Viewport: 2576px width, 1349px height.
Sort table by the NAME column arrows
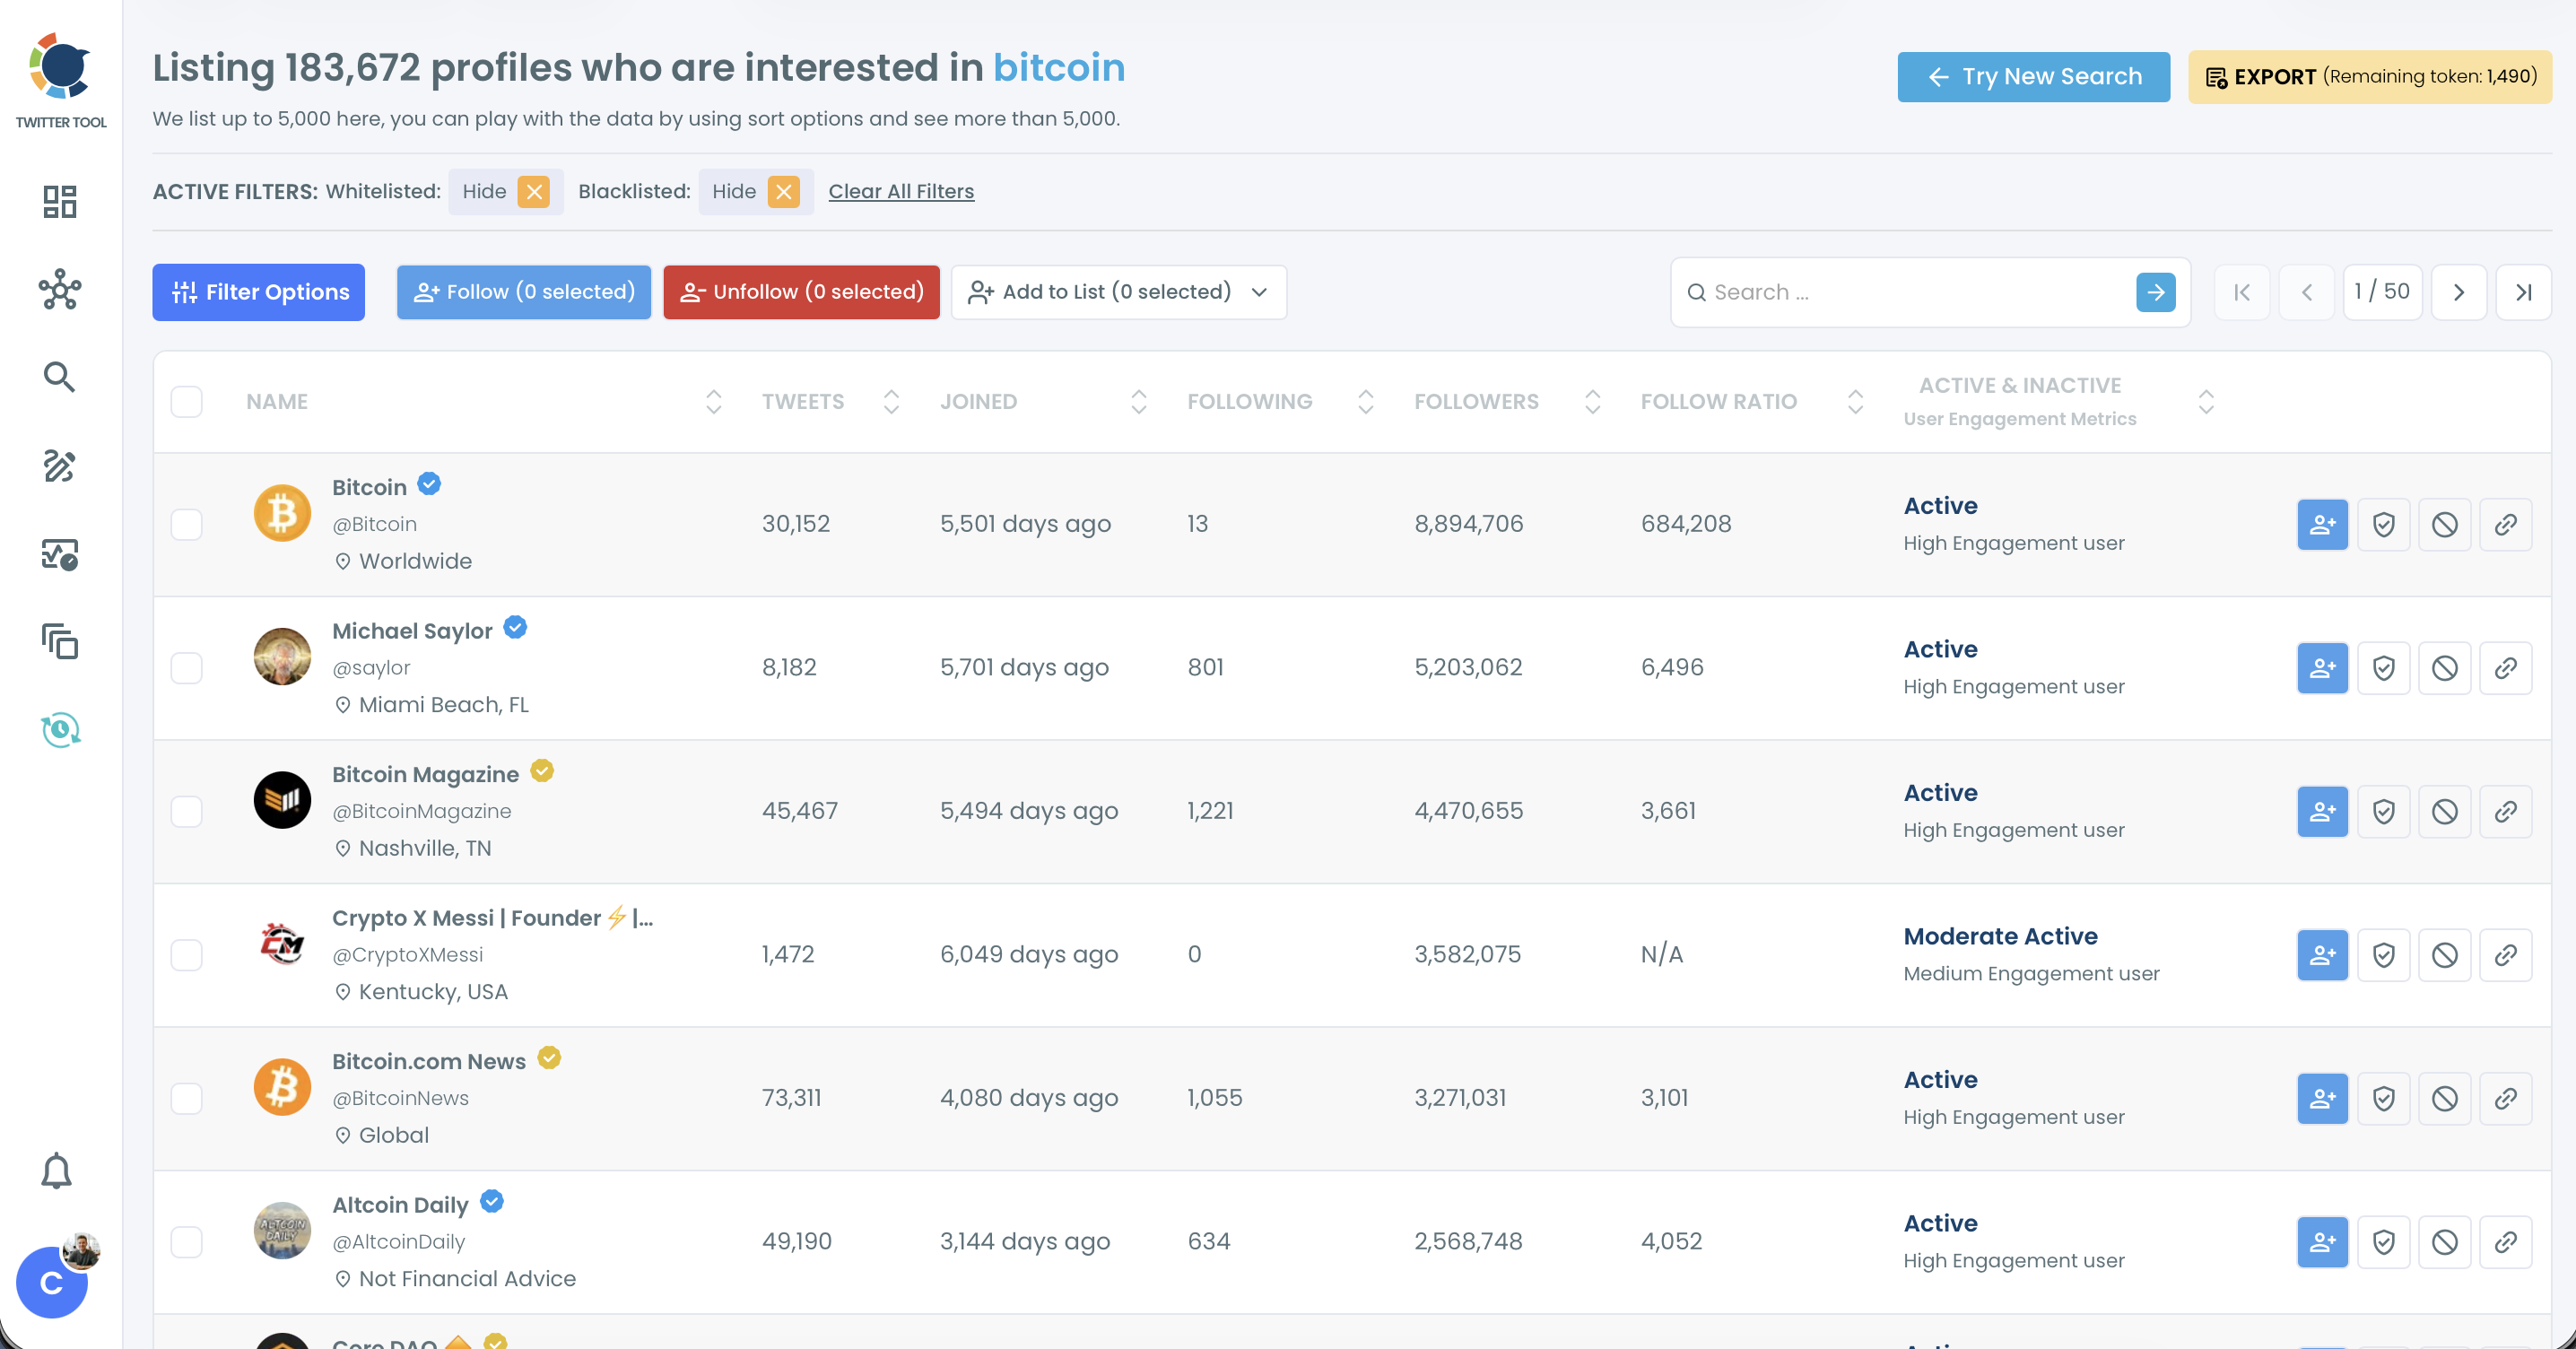(x=713, y=402)
